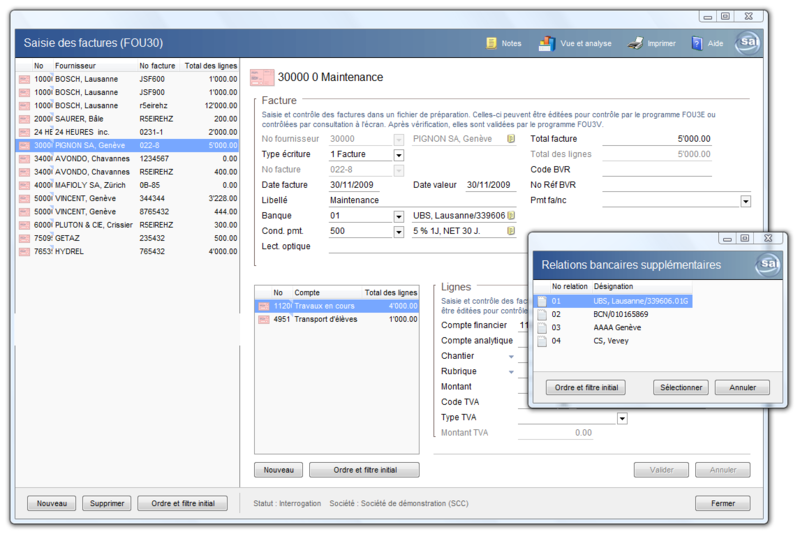
Task: Click the invoice icon beside 30000 0 Maintenance title
Action: point(262,77)
